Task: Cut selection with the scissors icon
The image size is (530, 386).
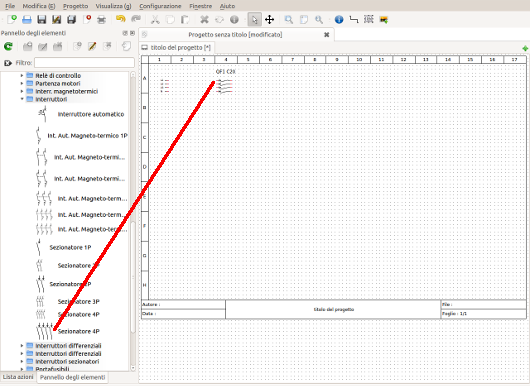Action: 155,20
